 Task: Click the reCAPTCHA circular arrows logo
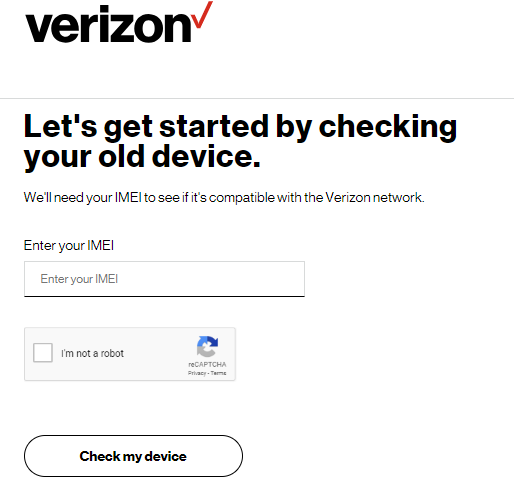[x=207, y=346]
